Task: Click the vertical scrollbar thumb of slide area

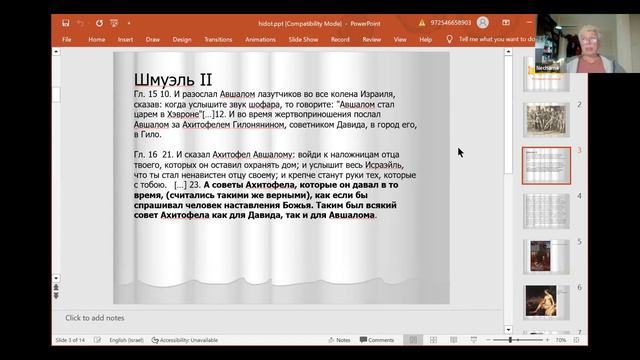Action: tap(508, 114)
